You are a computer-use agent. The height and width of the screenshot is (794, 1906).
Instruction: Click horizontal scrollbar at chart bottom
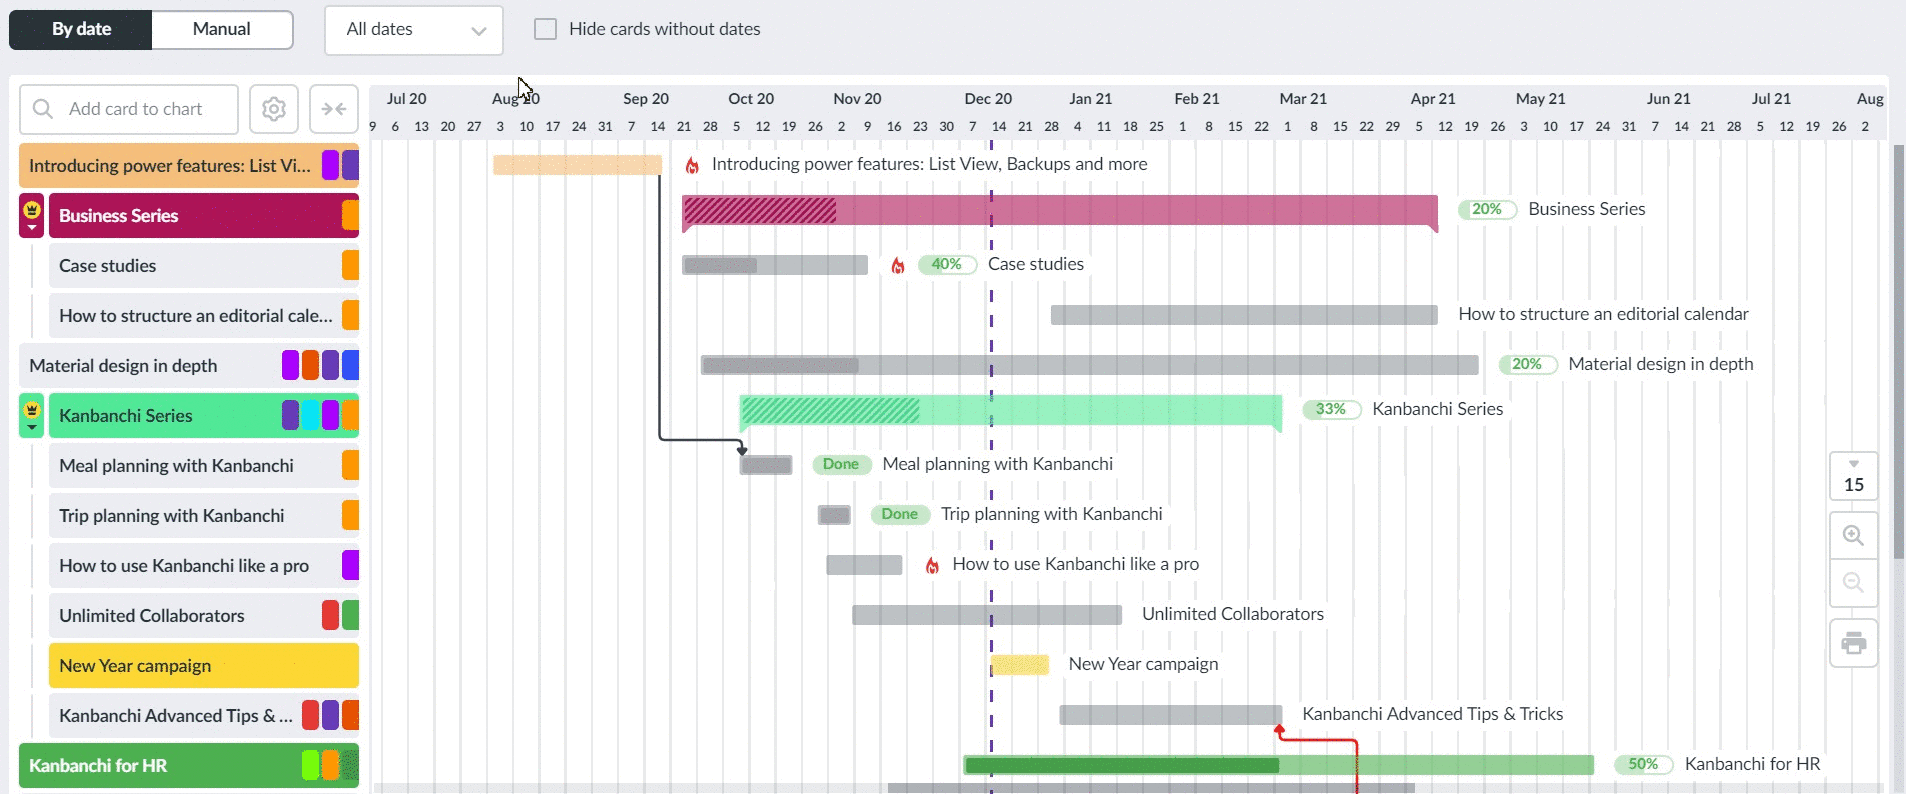pyautogui.click(x=1151, y=788)
